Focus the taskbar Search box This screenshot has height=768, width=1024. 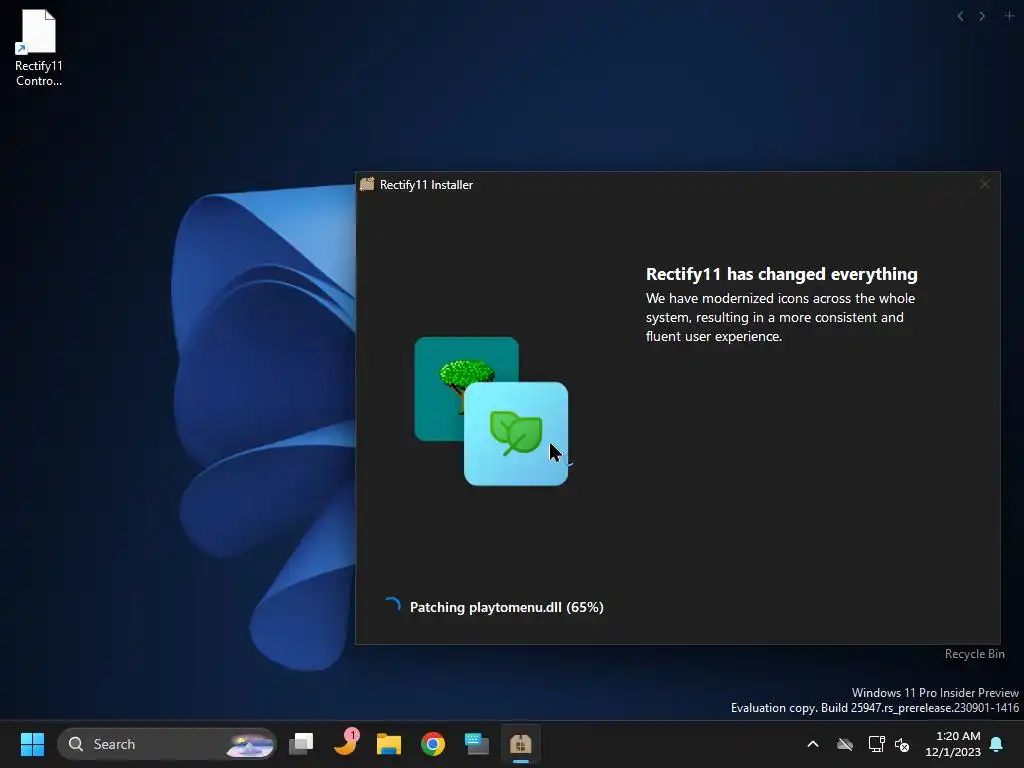coord(167,744)
